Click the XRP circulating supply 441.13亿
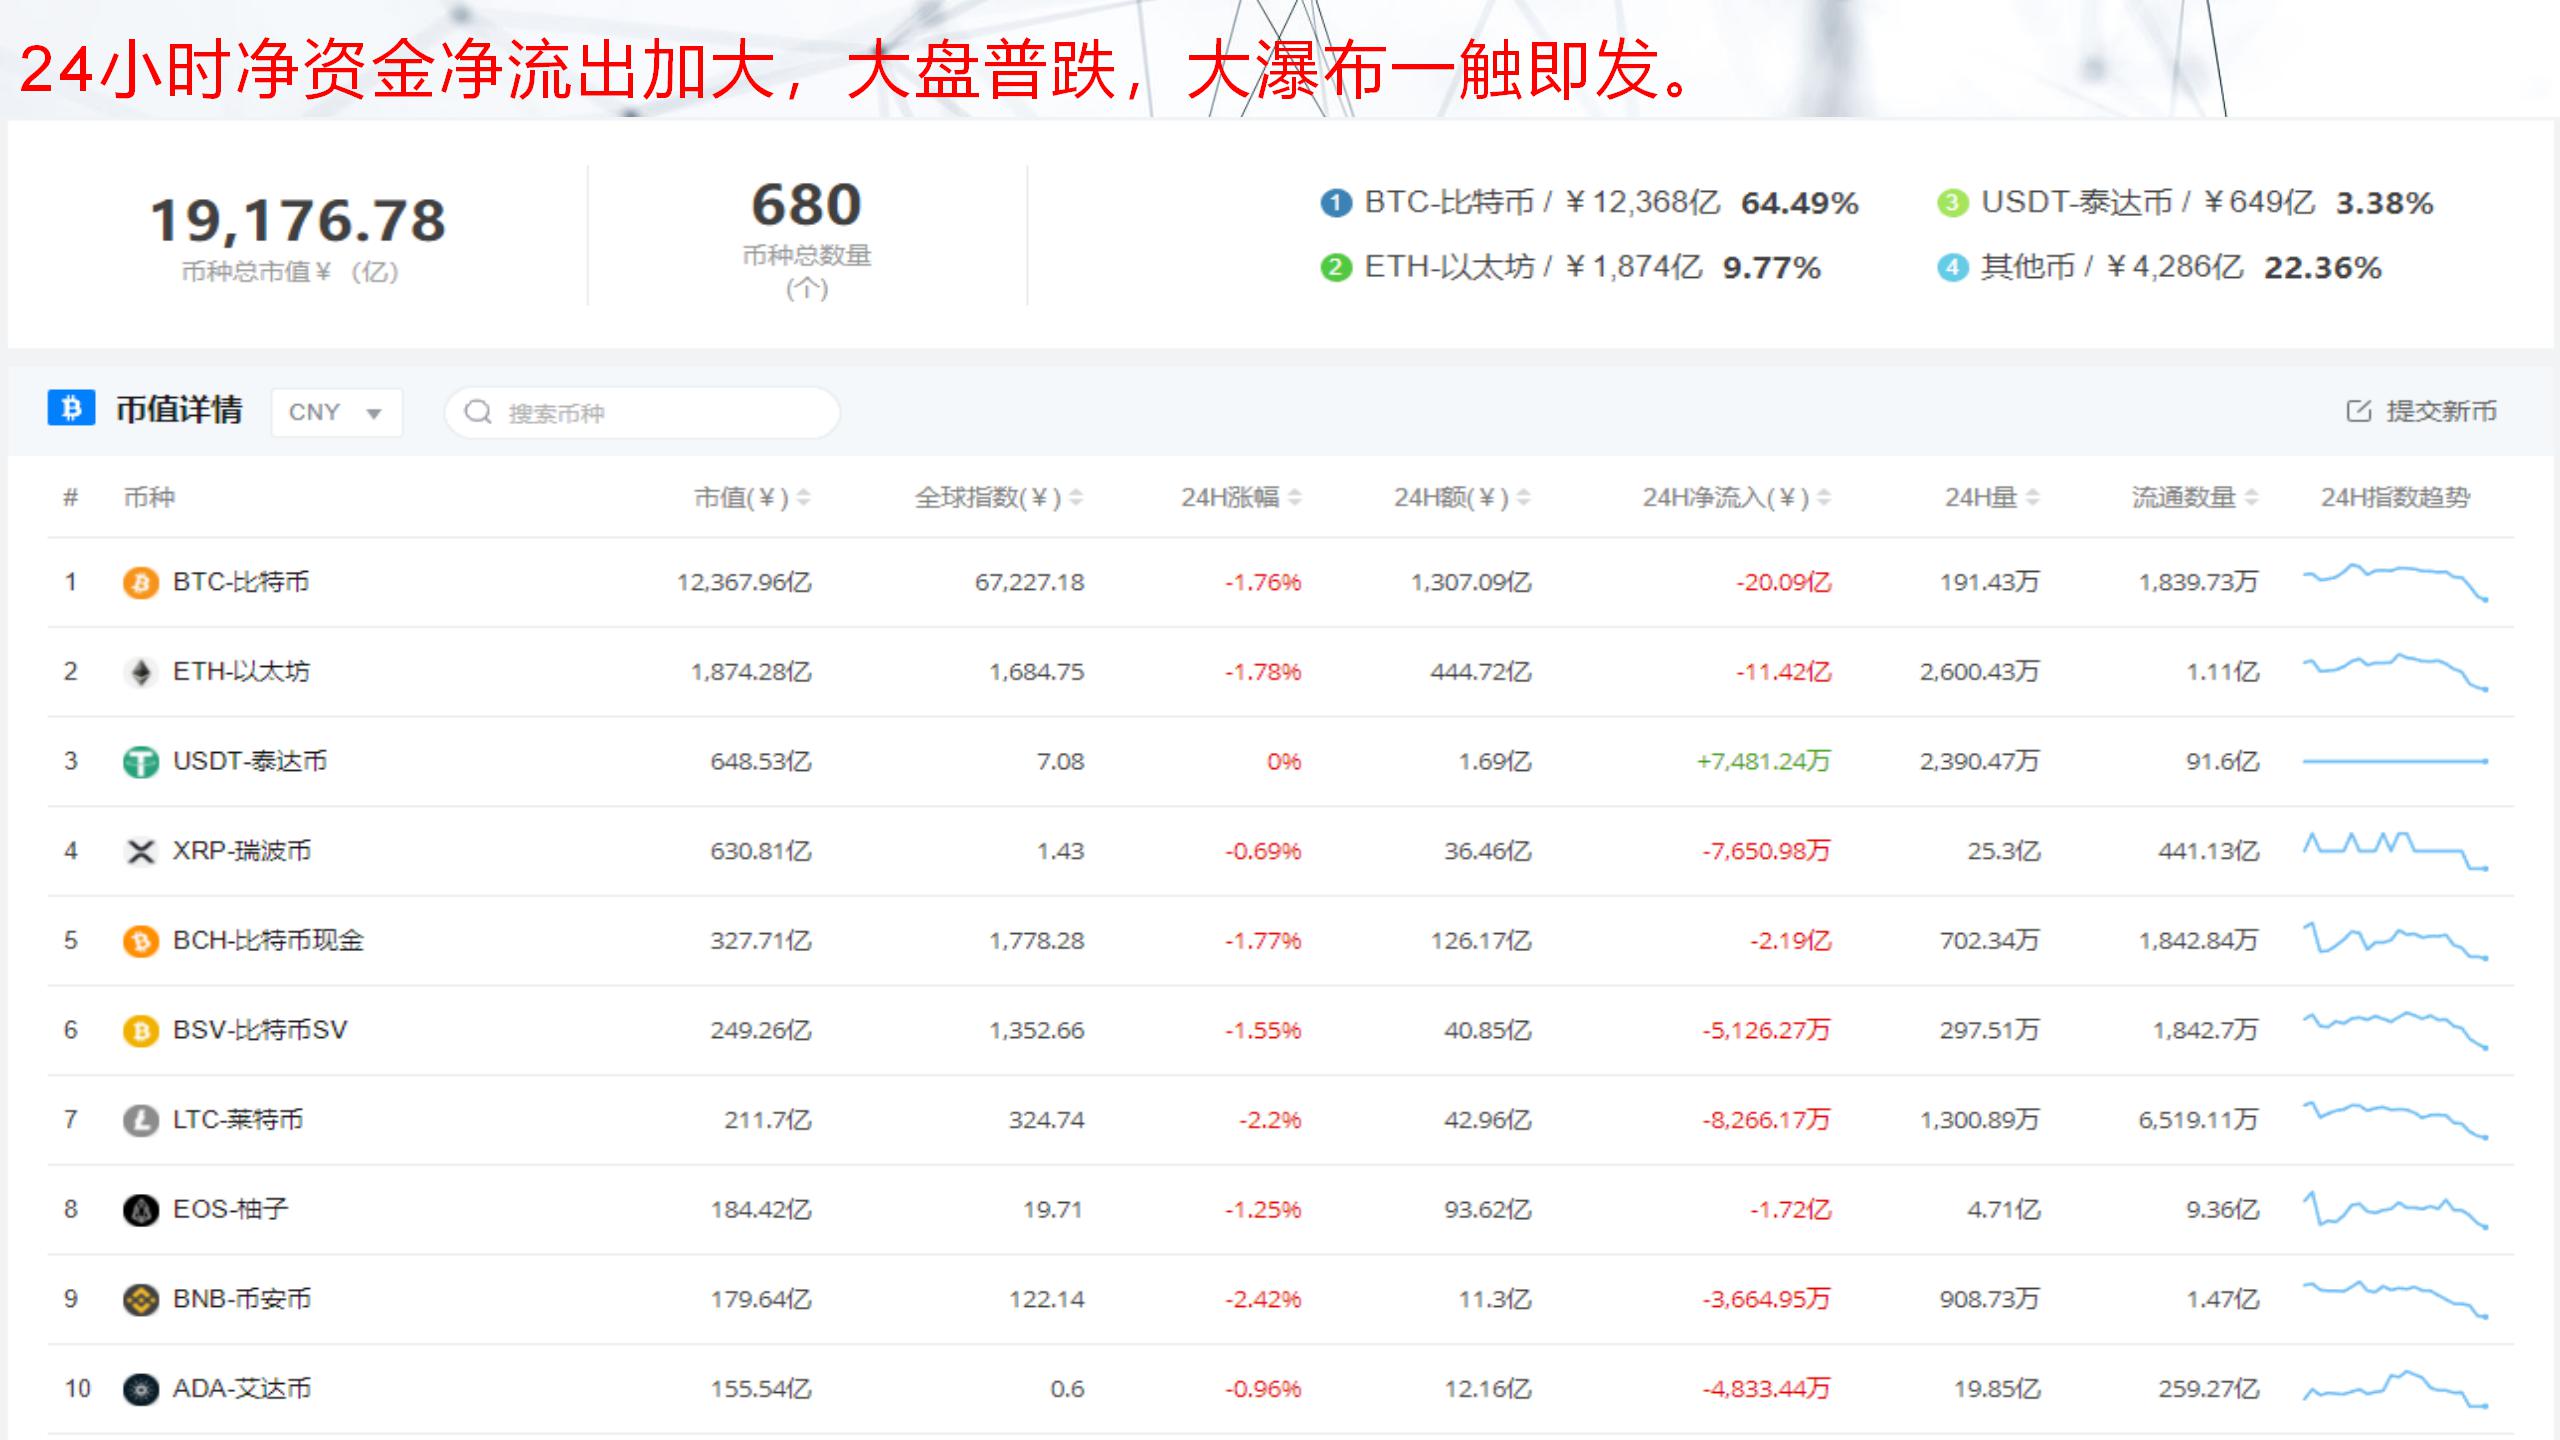 (2208, 851)
